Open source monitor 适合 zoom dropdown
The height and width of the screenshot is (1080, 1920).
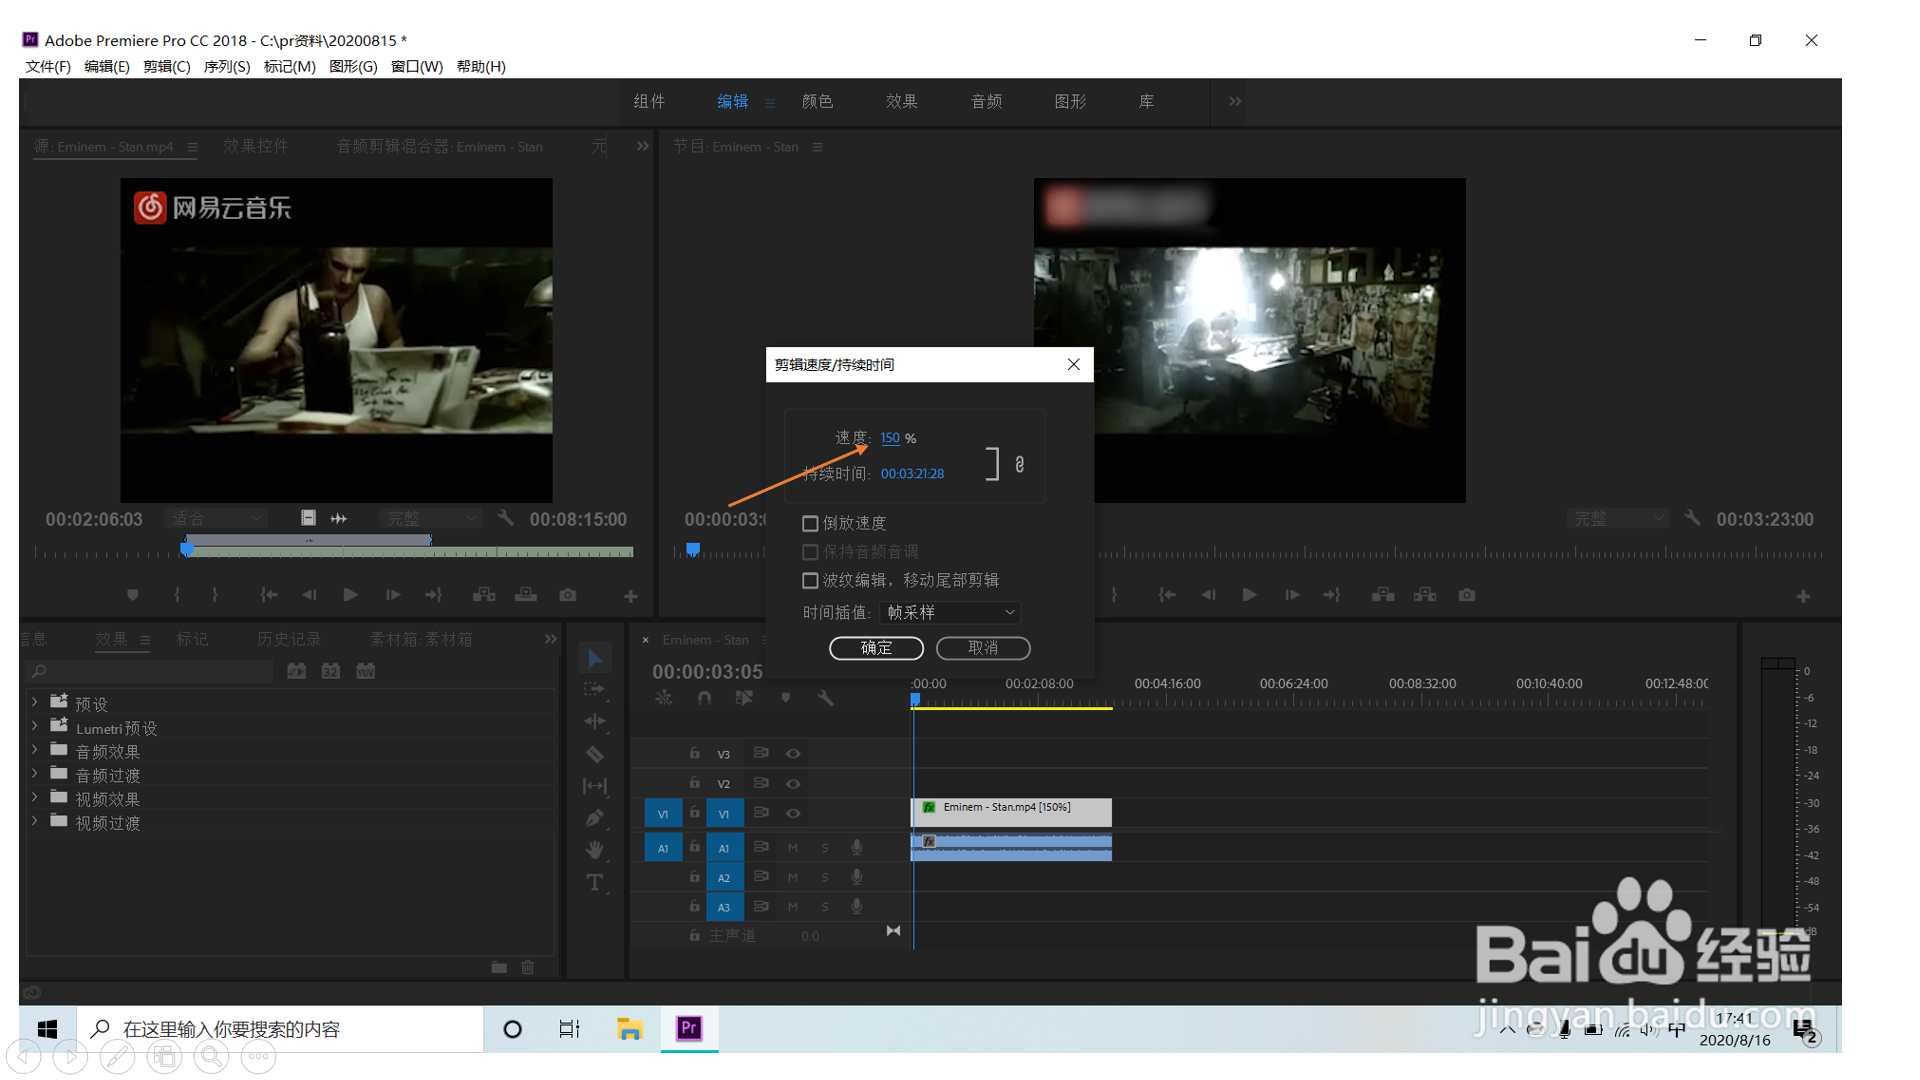click(x=215, y=518)
